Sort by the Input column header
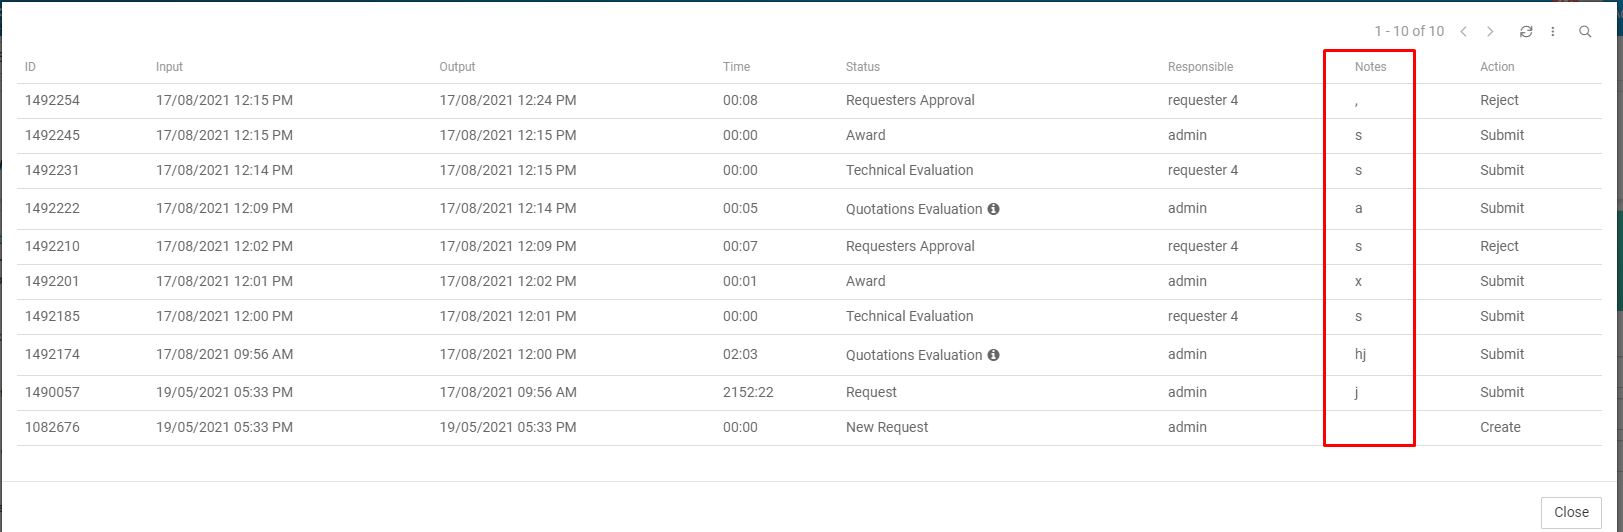Screen dimensions: 1623x532 (x=170, y=67)
